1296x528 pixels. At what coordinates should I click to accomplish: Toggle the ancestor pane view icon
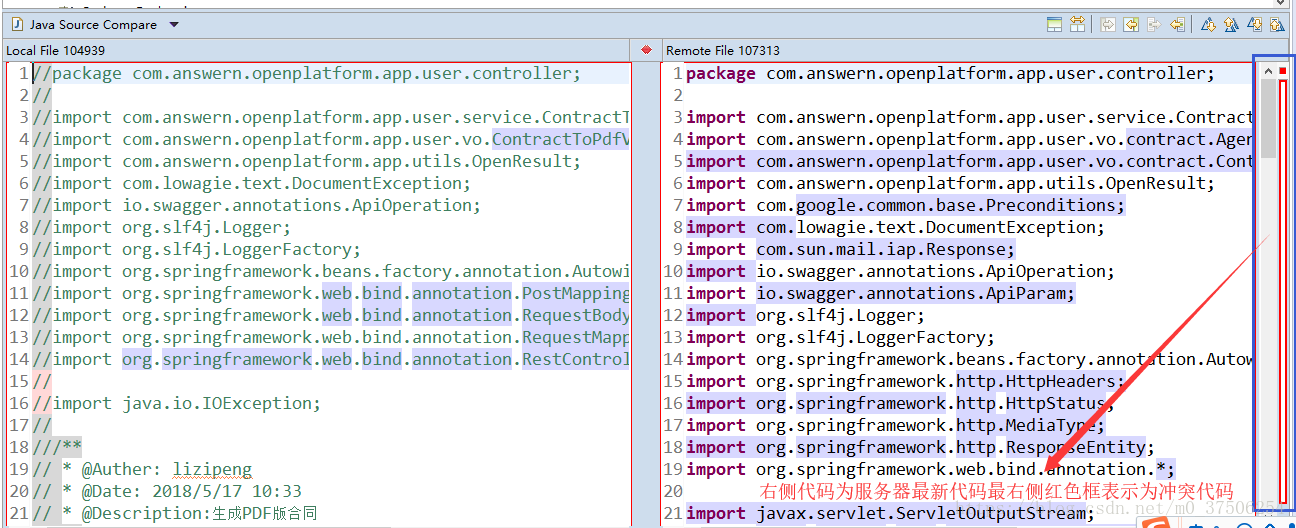pos(1054,25)
